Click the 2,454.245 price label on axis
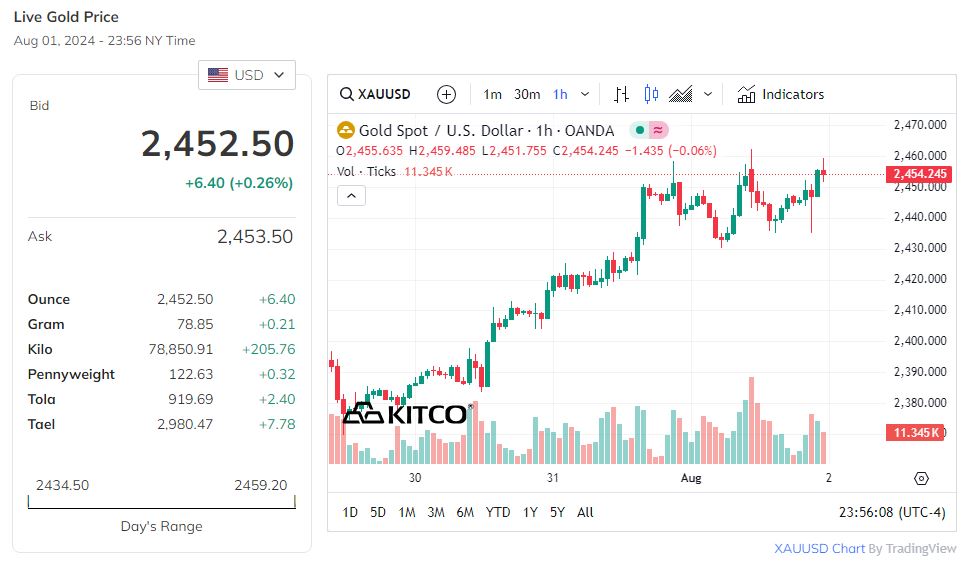 [917, 174]
